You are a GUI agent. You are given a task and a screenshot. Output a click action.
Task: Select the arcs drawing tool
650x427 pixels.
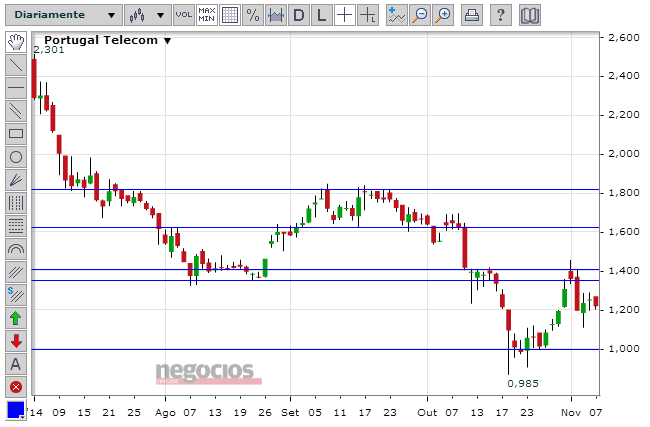[x=16, y=249]
